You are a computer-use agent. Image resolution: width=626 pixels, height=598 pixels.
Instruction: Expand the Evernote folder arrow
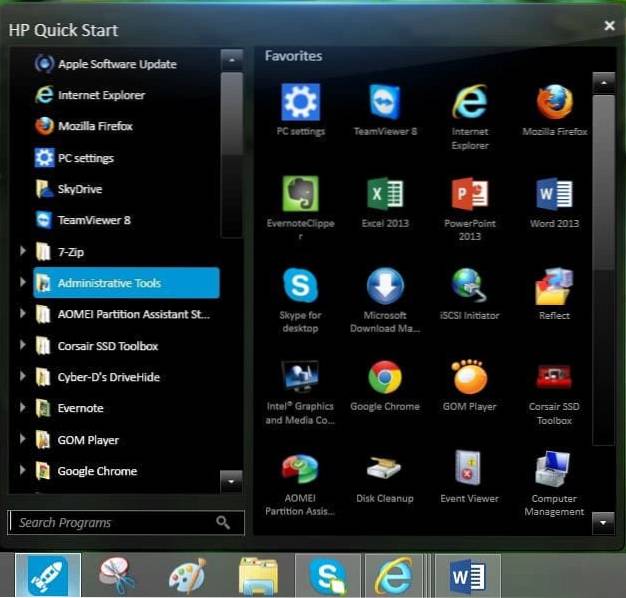pos(23,408)
